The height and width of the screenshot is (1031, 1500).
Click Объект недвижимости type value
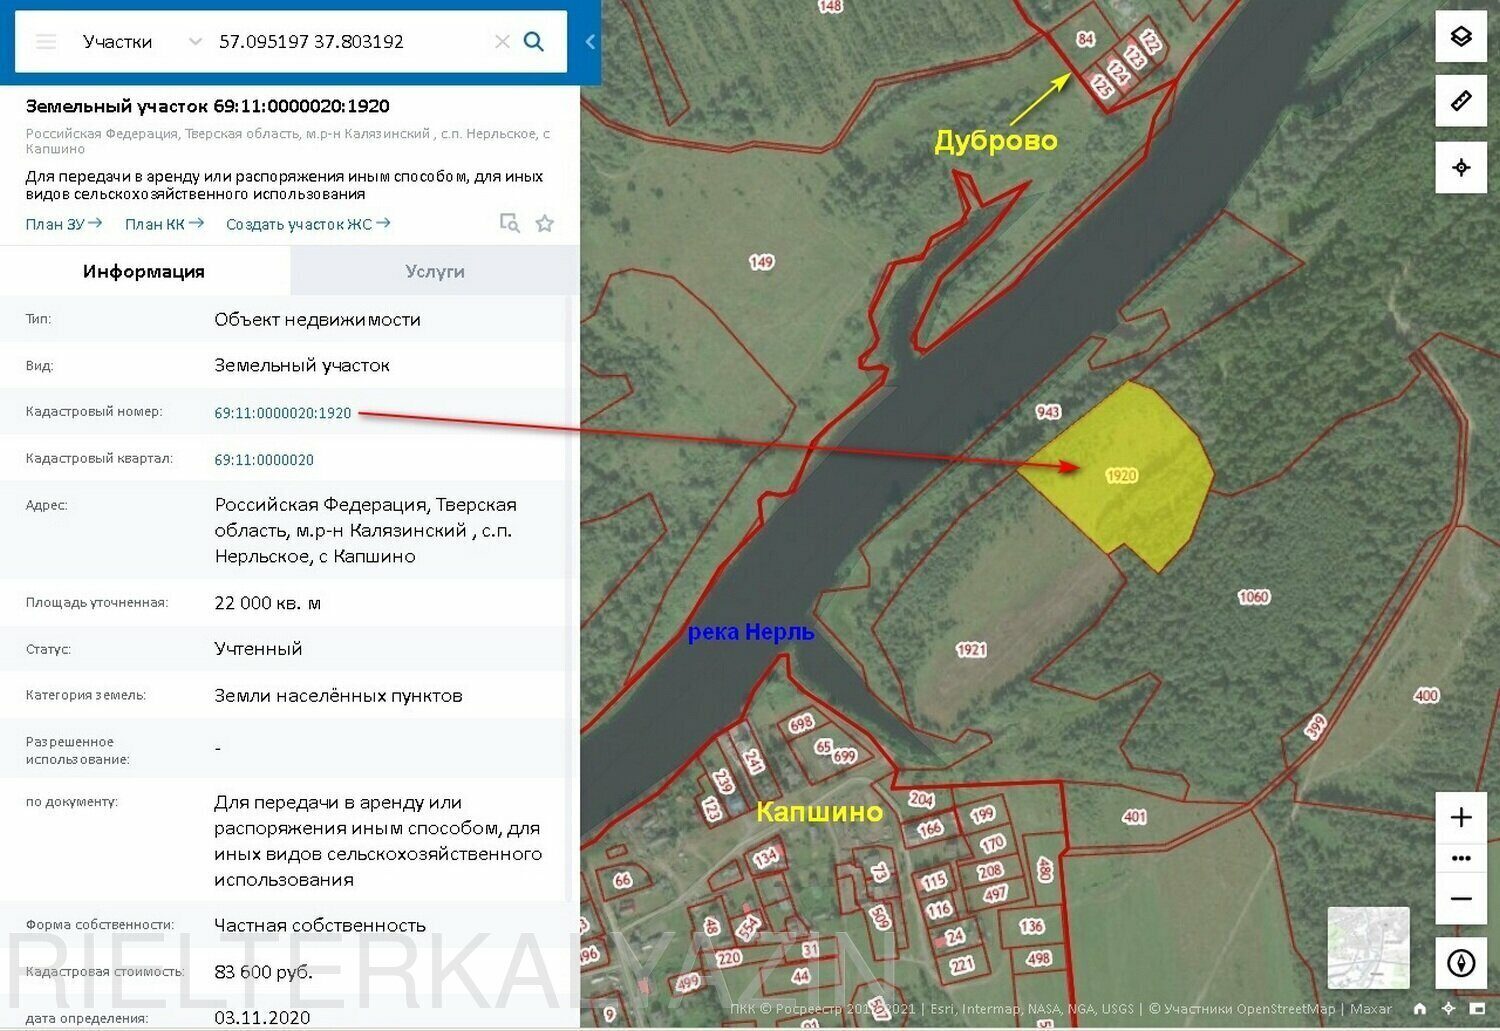click(x=317, y=320)
